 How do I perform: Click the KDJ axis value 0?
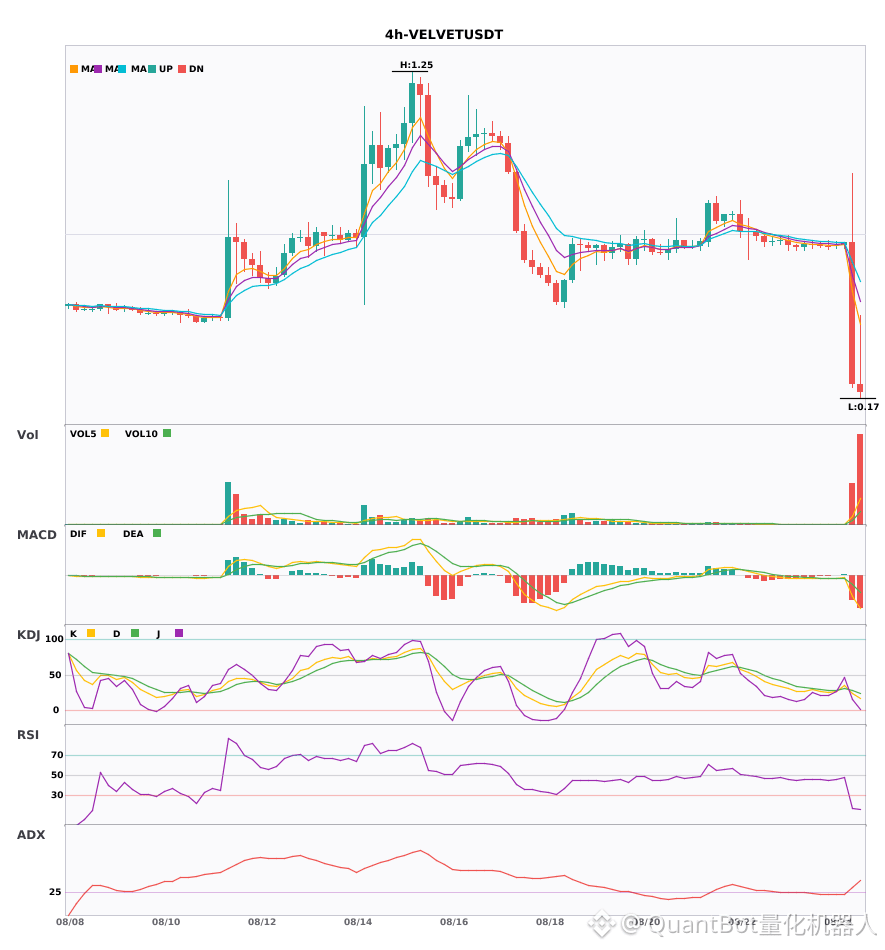pos(56,710)
